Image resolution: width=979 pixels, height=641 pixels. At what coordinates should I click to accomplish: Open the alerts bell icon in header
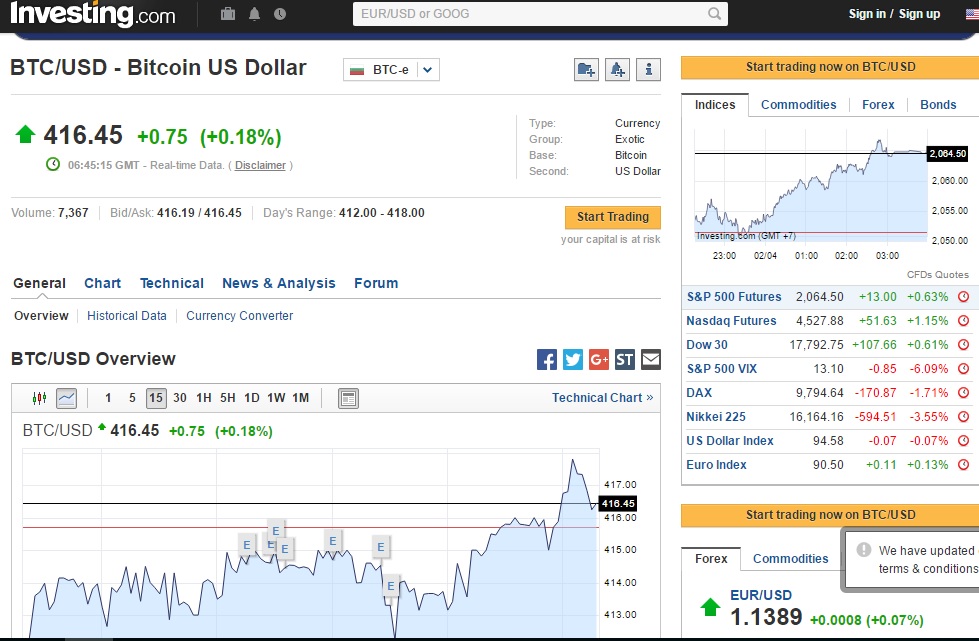point(254,14)
